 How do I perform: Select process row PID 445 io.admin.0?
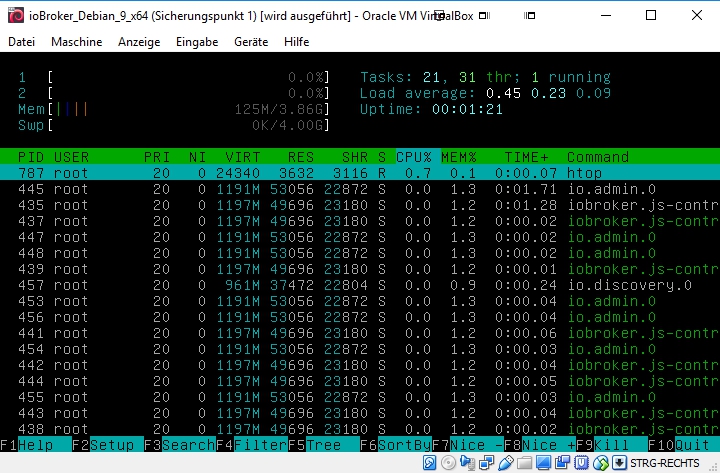point(360,189)
